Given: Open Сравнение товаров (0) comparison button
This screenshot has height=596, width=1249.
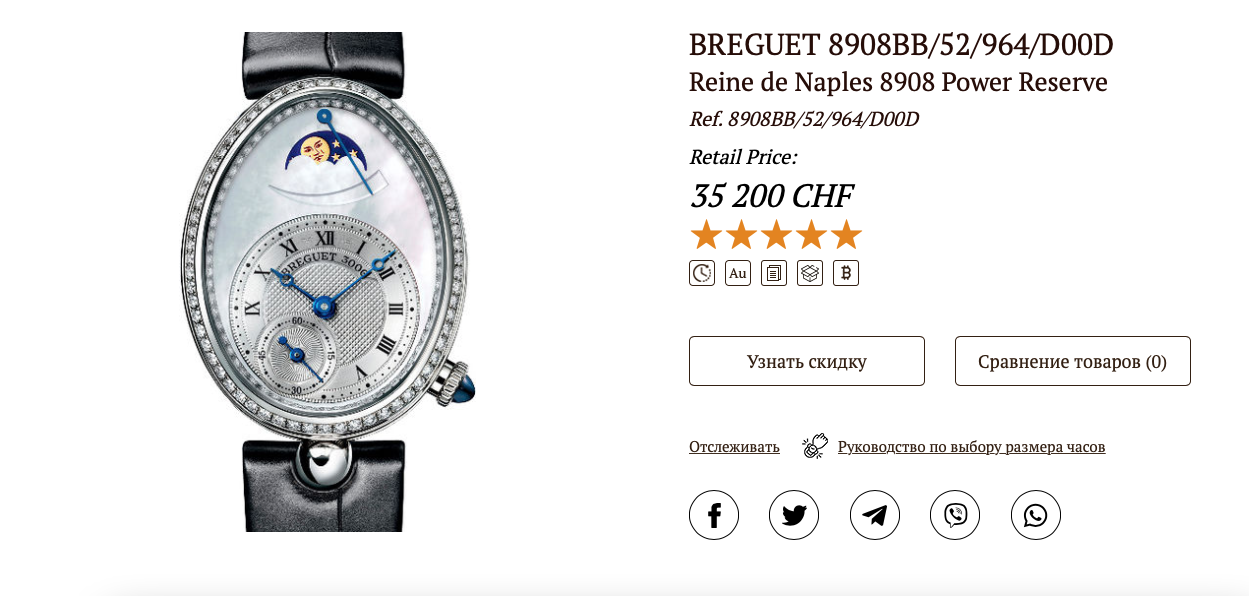Looking at the screenshot, I should [1073, 361].
